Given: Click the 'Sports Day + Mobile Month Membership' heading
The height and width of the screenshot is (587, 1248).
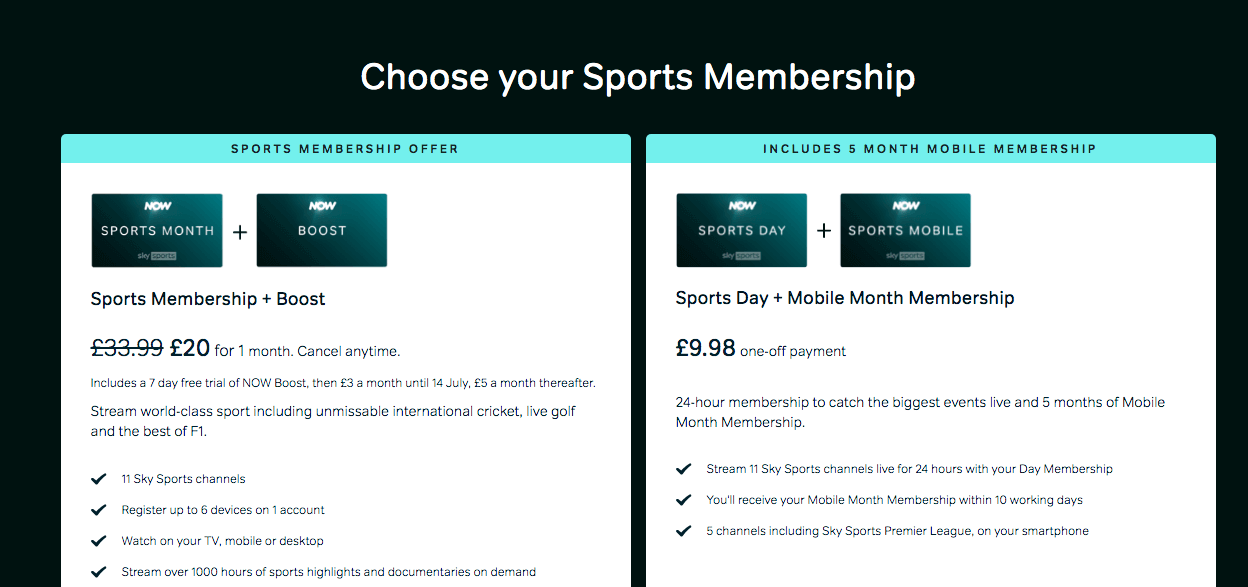Looking at the screenshot, I should point(845,298).
